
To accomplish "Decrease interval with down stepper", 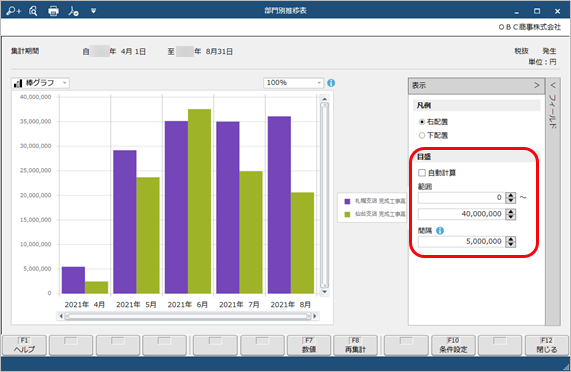I will coord(511,245).
